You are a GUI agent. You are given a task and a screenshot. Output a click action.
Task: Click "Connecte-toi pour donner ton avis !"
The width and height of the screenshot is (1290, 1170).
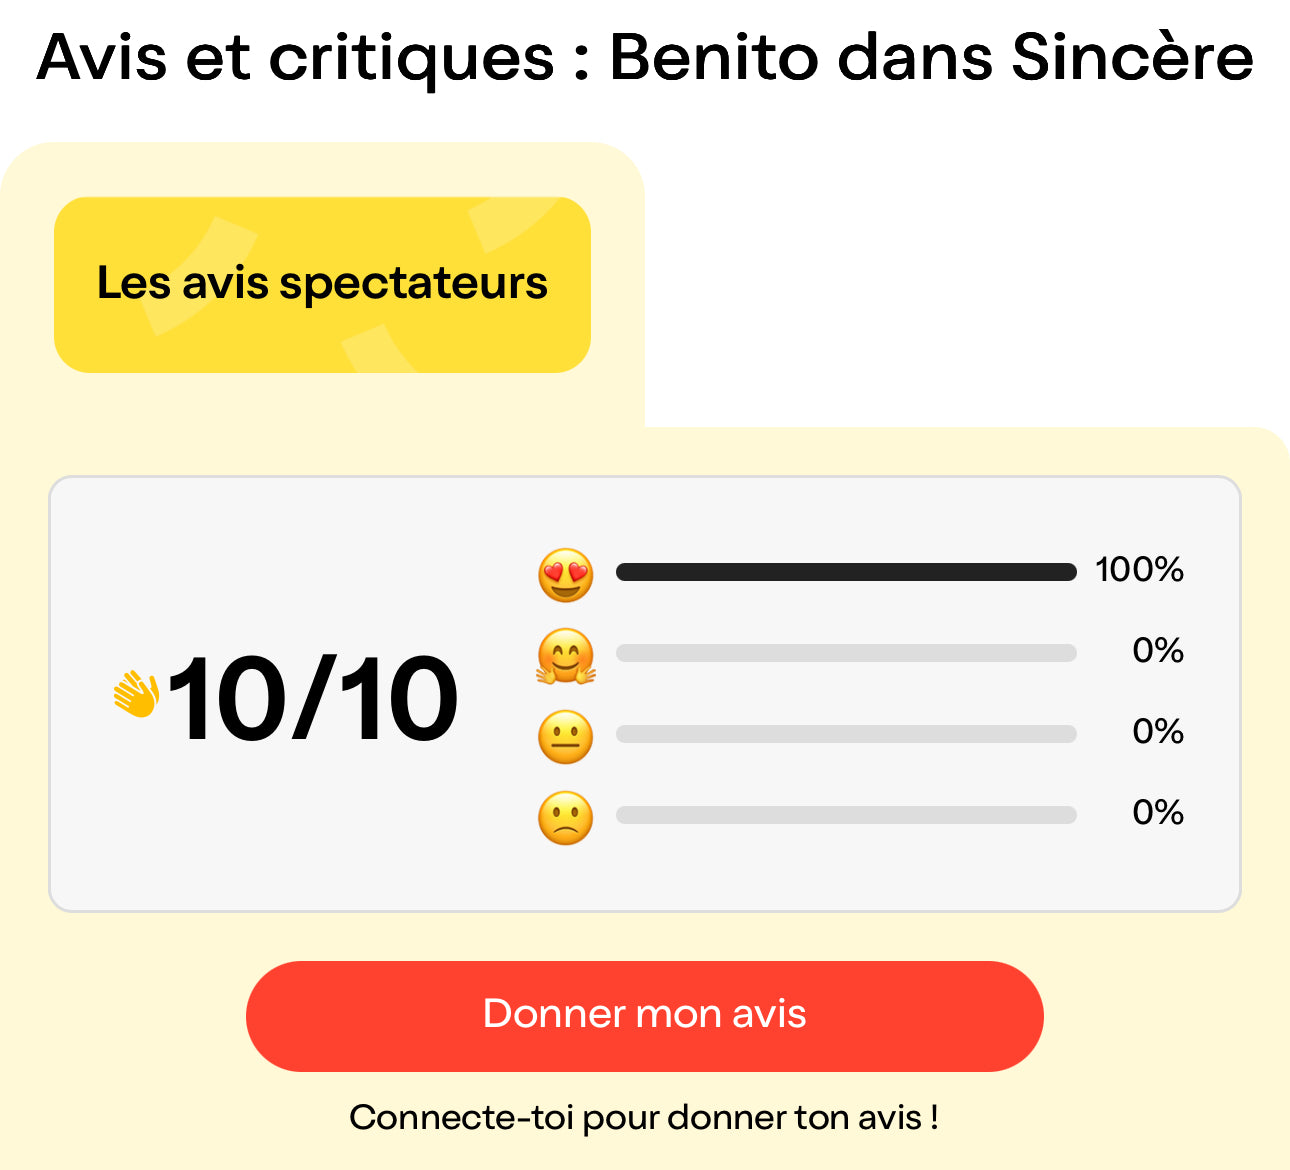tap(644, 1117)
